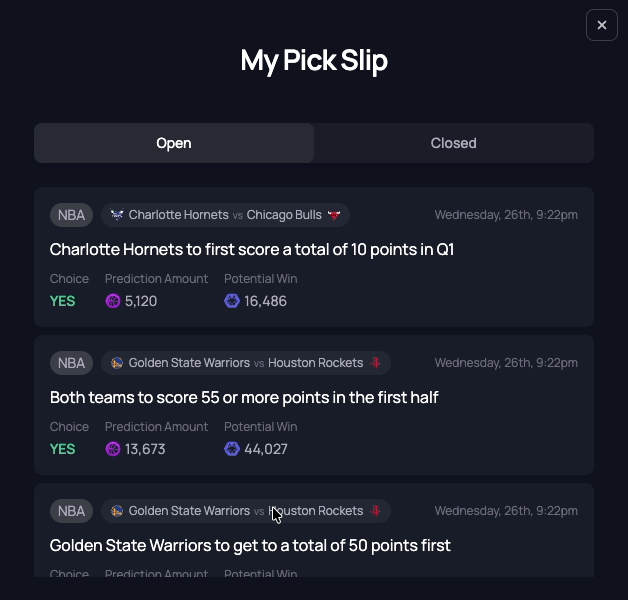Open the both teams 55 points pick

click(x=244, y=397)
